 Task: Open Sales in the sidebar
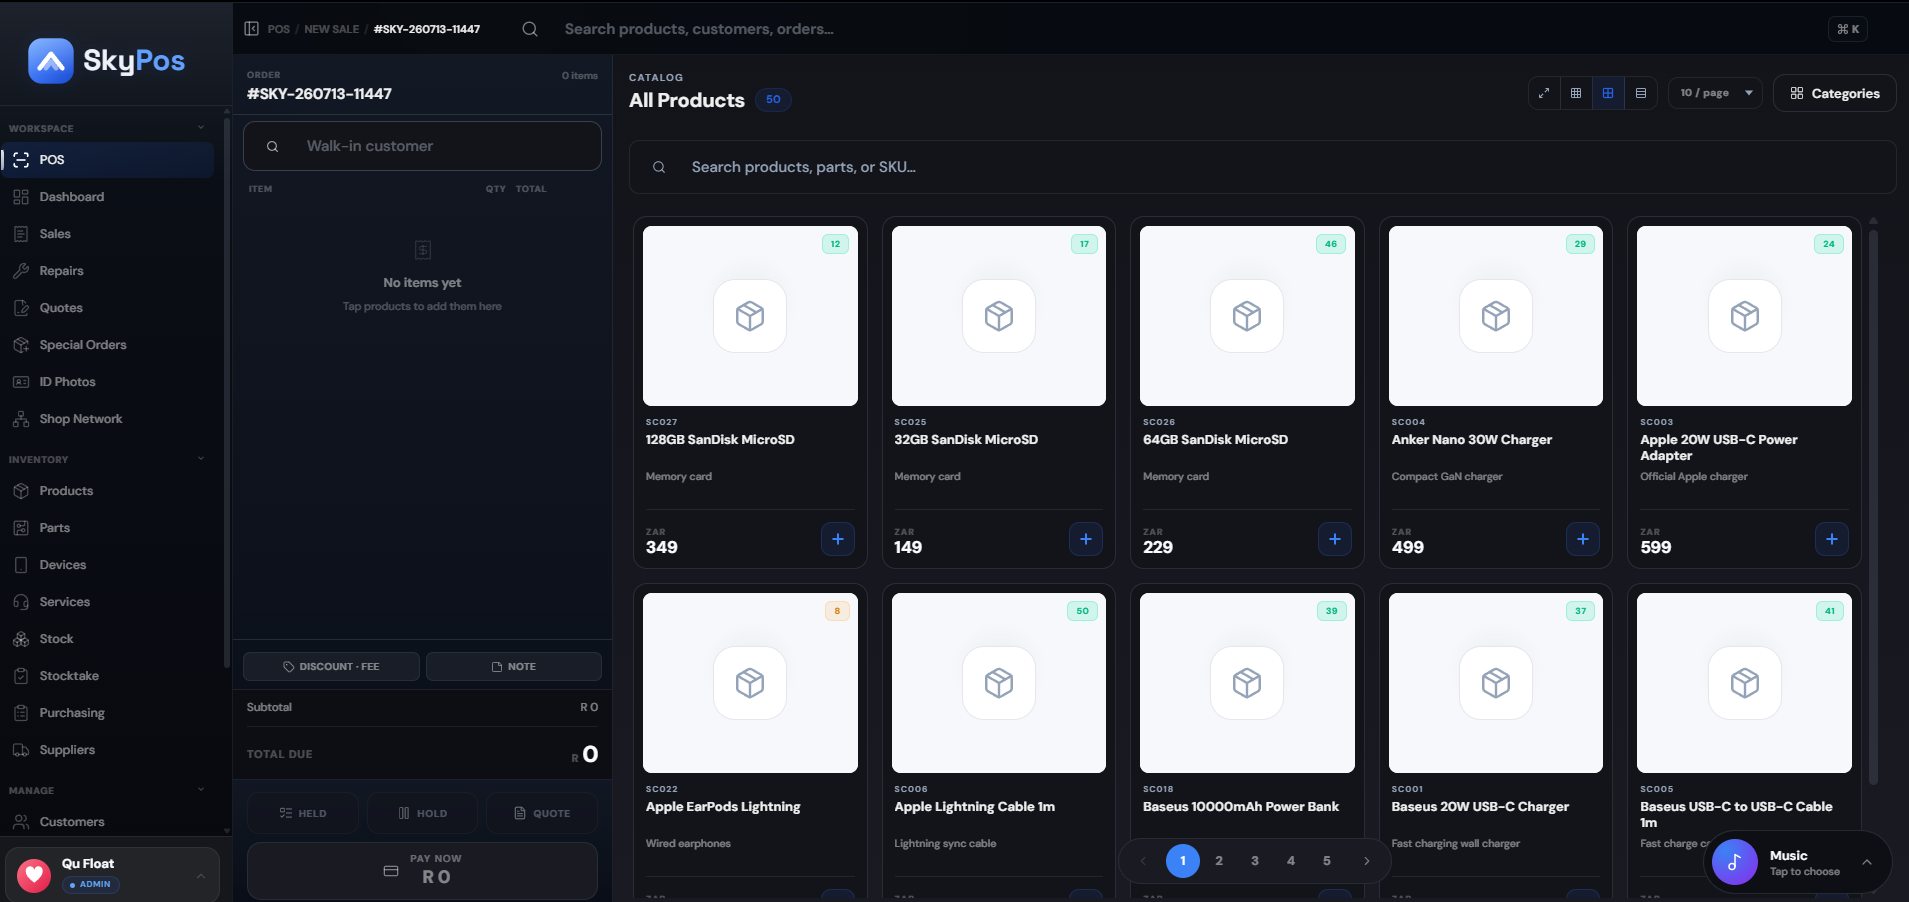107,234
